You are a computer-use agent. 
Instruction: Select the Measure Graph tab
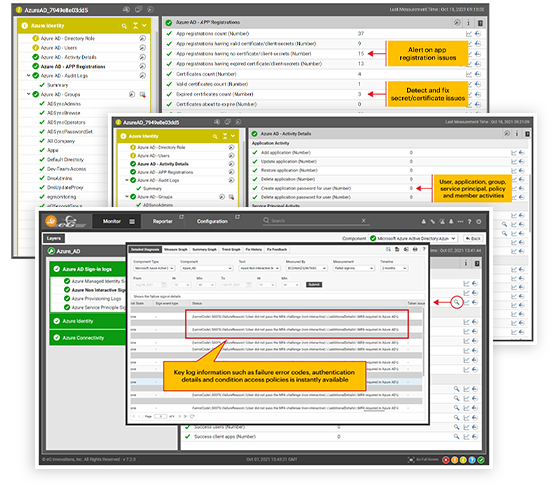[x=176, y=249]
